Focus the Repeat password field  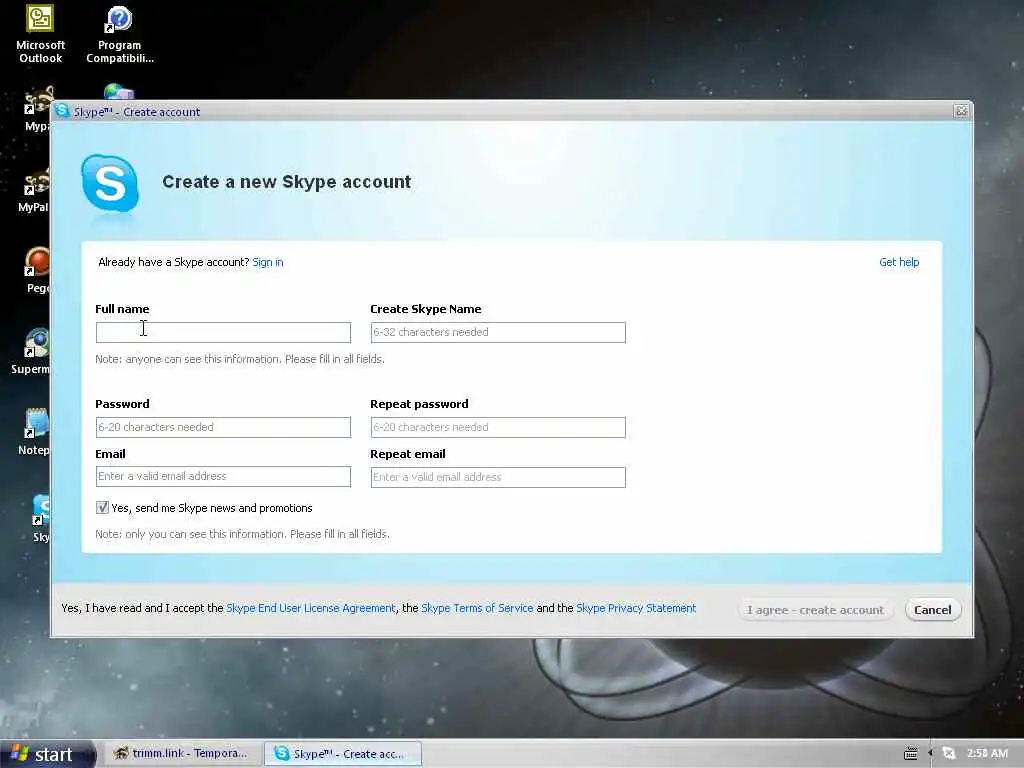(498, 427)
